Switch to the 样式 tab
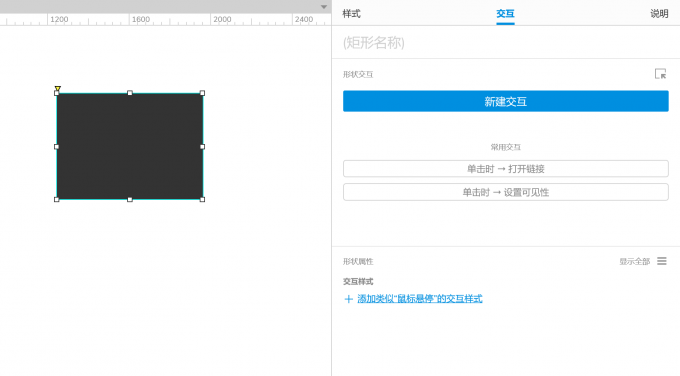The image size is (680, 376). click(351, 13)
